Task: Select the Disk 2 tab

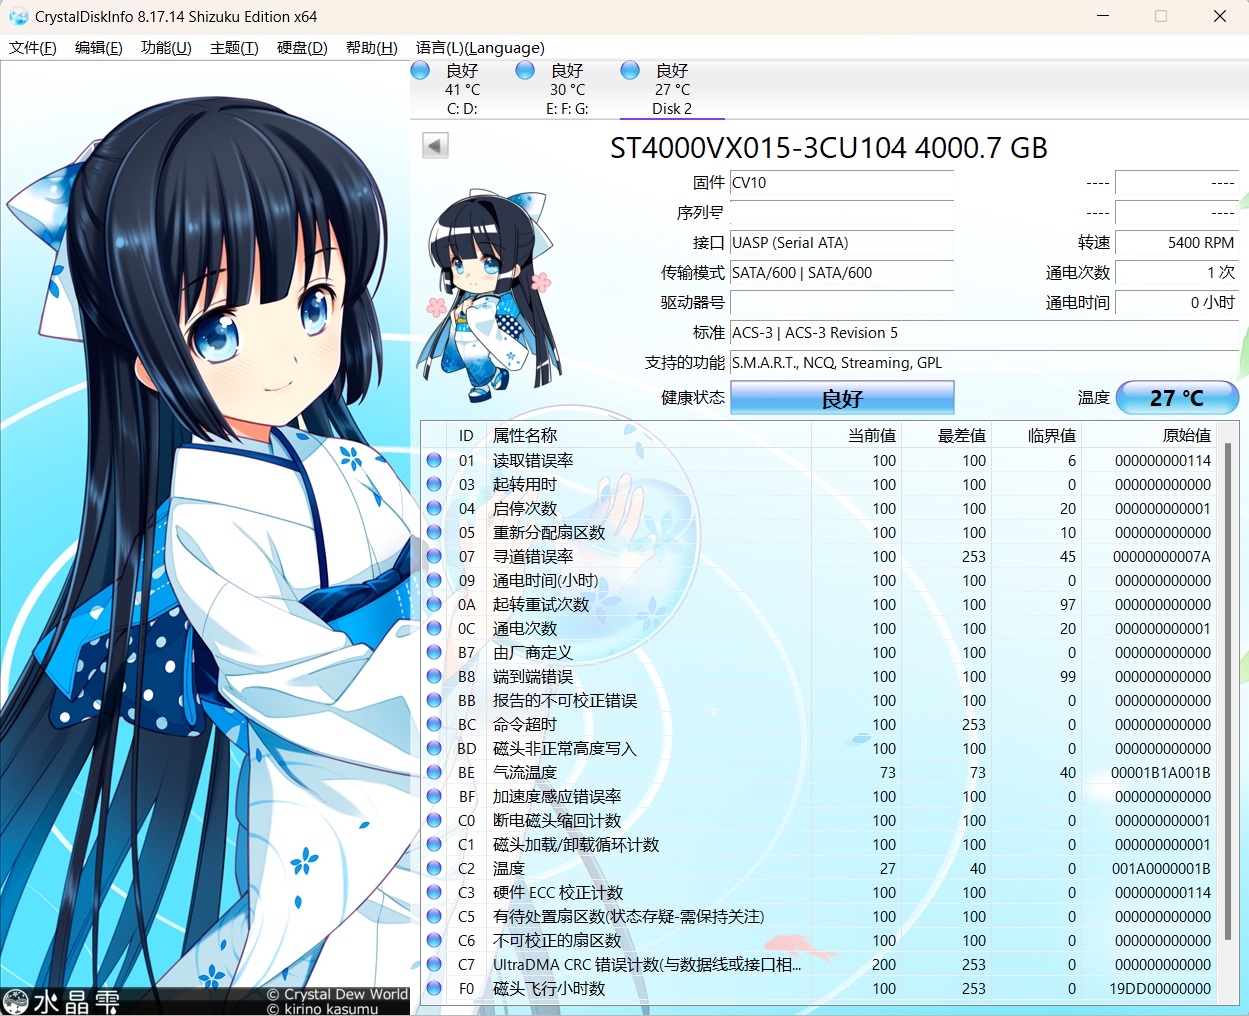Action: [x=672, y=89]
